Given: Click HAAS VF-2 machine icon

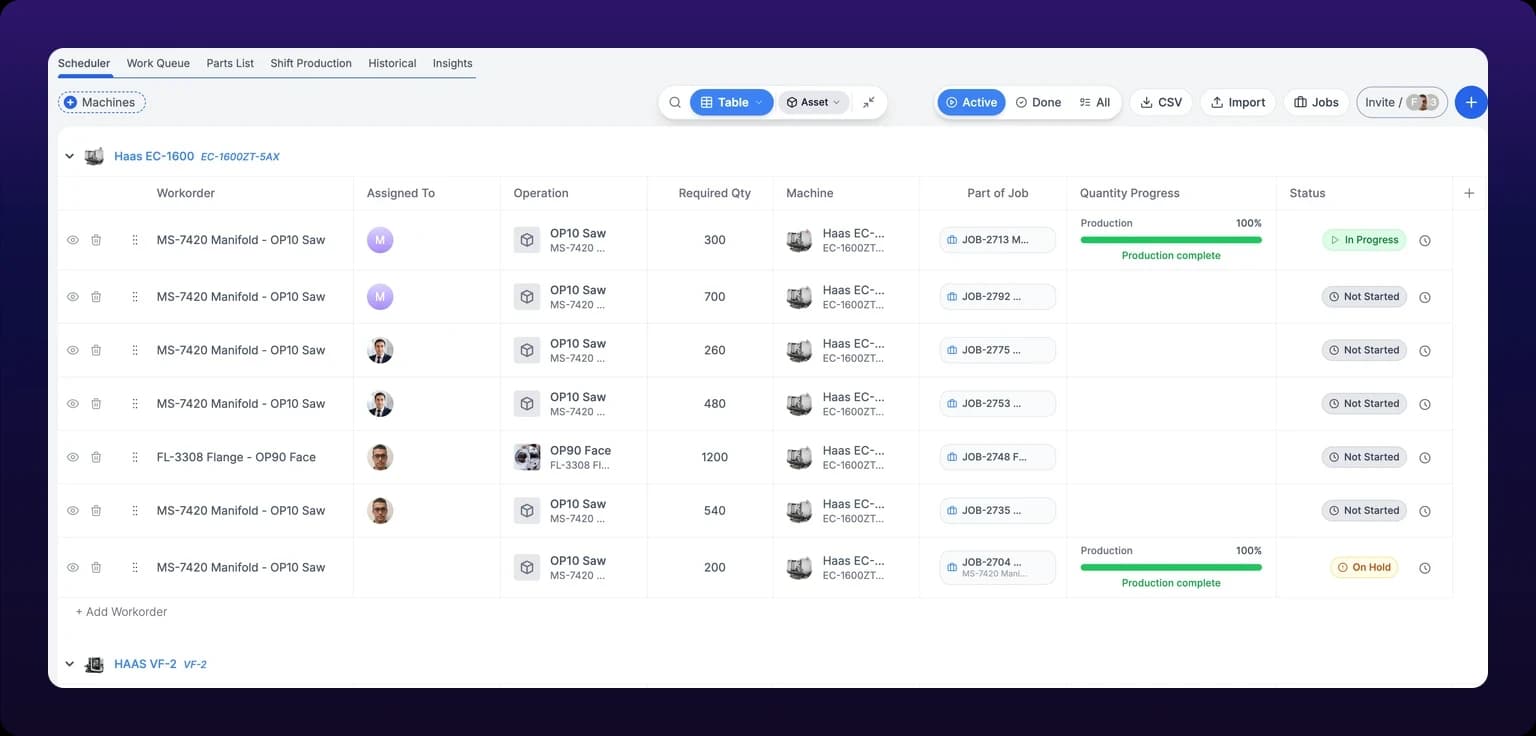Looking at the screenshot, I should point(94,664).
